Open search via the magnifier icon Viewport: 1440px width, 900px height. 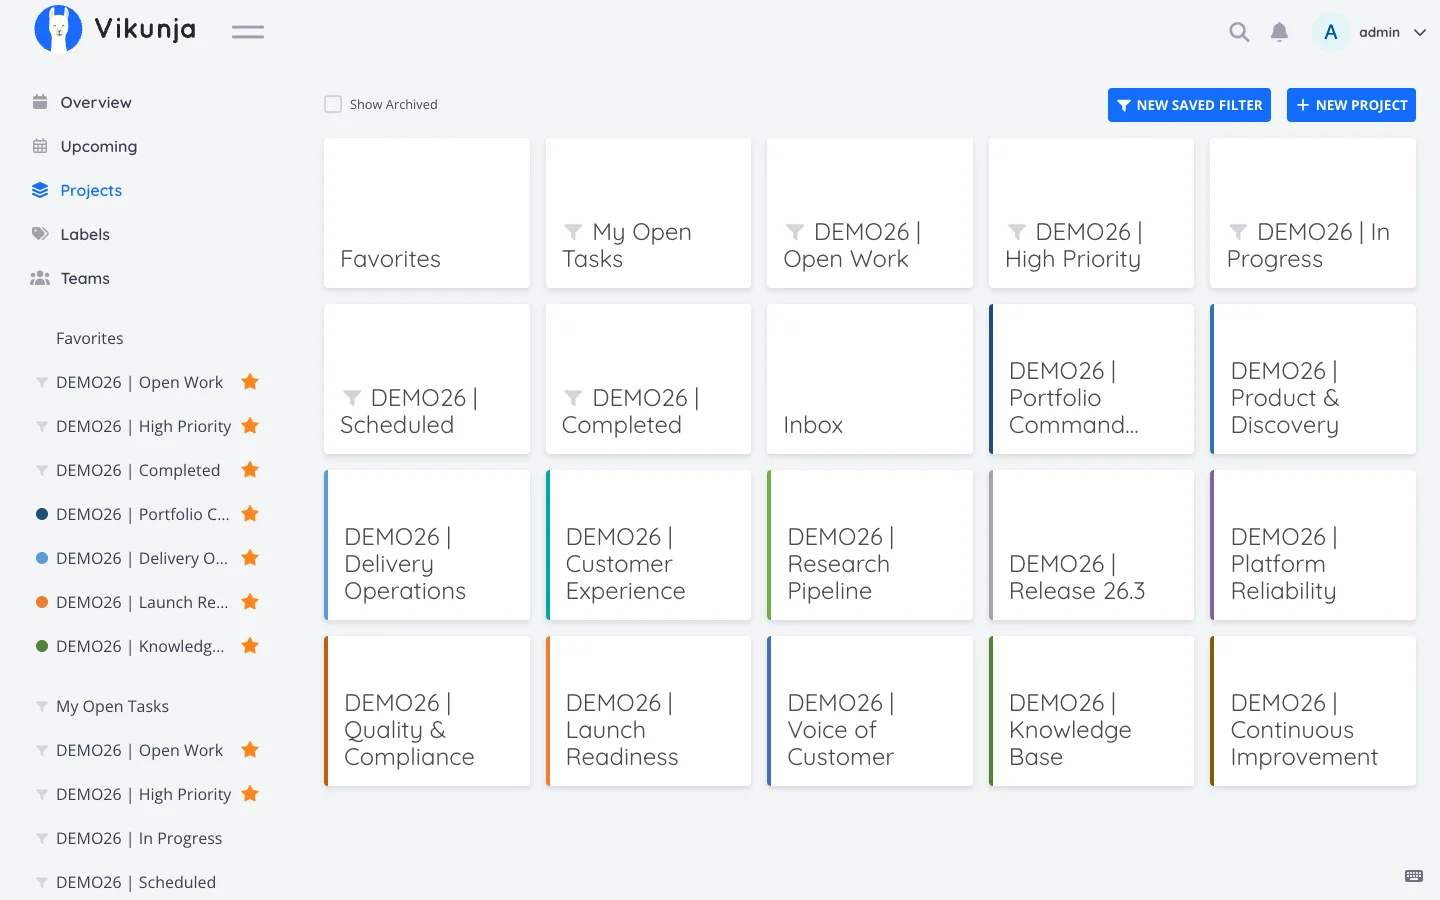1239,32
